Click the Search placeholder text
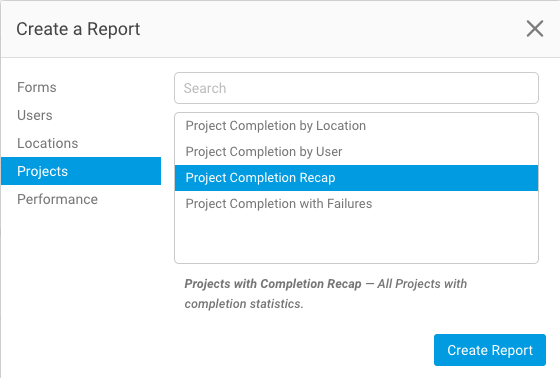This screenshot has height=378, width=560. click(x=205, y=88)
